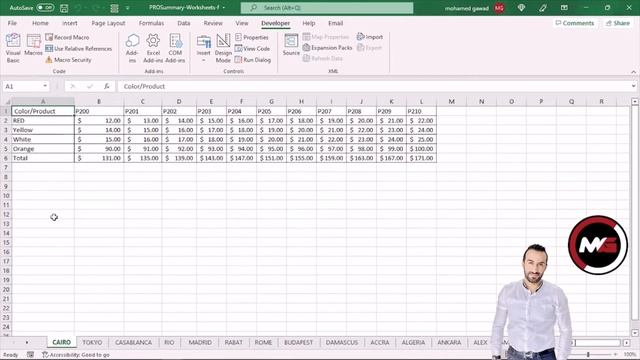Switch to the Formulas tab
Screen dimensions: 640x360
click(151, 23)
